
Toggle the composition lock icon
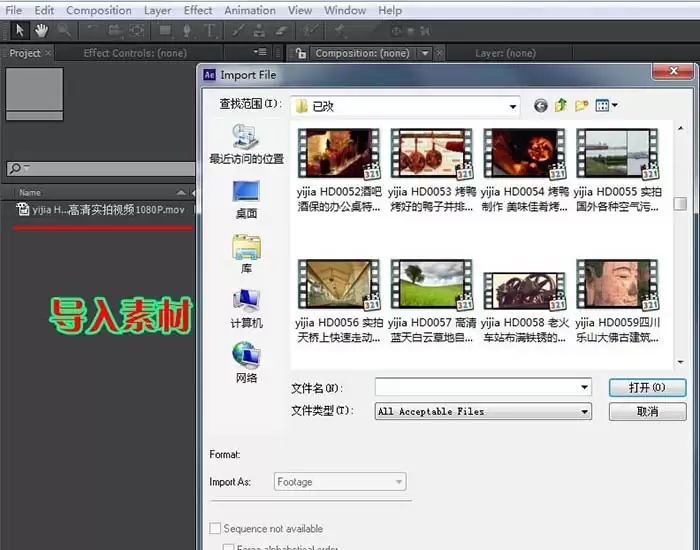click(x=301, y=54)
